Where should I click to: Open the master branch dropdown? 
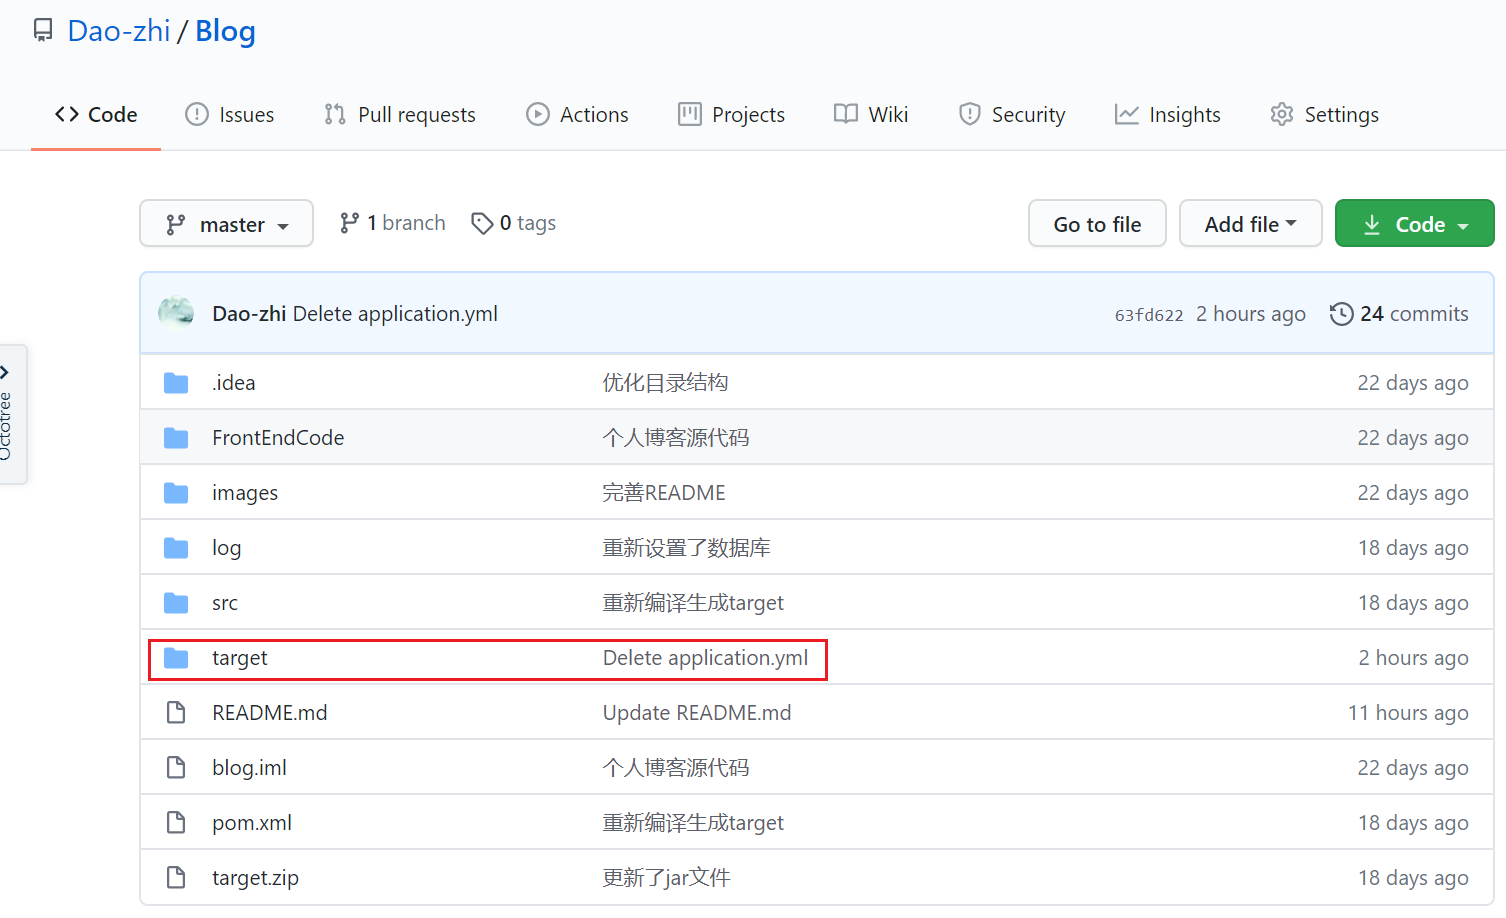226,224
